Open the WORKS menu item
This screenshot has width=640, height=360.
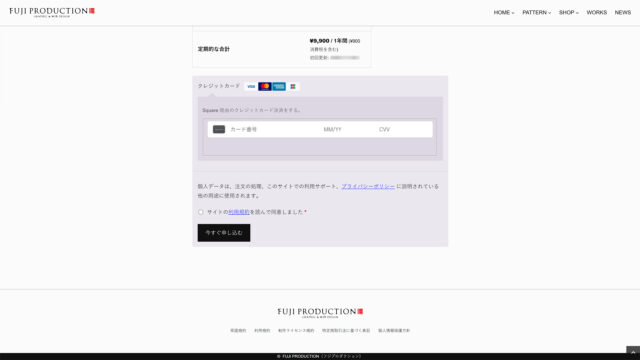(597, 13)
